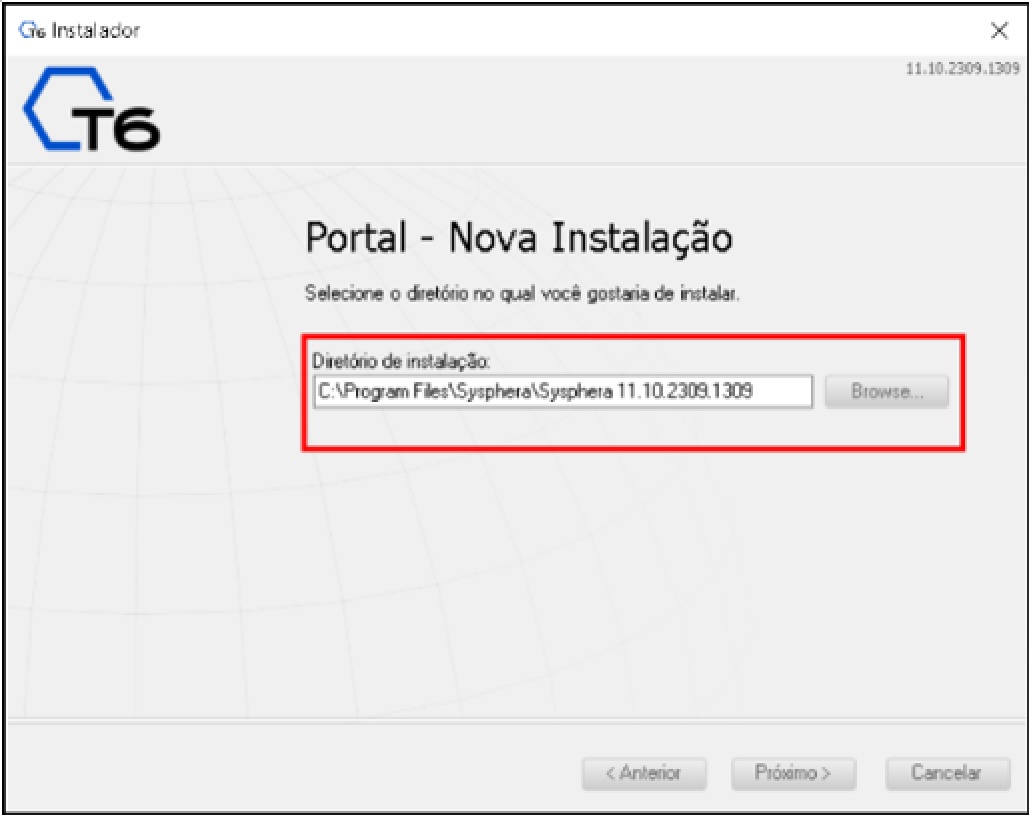
Task: Go to next step with Próximo
Action: [793, 773]
